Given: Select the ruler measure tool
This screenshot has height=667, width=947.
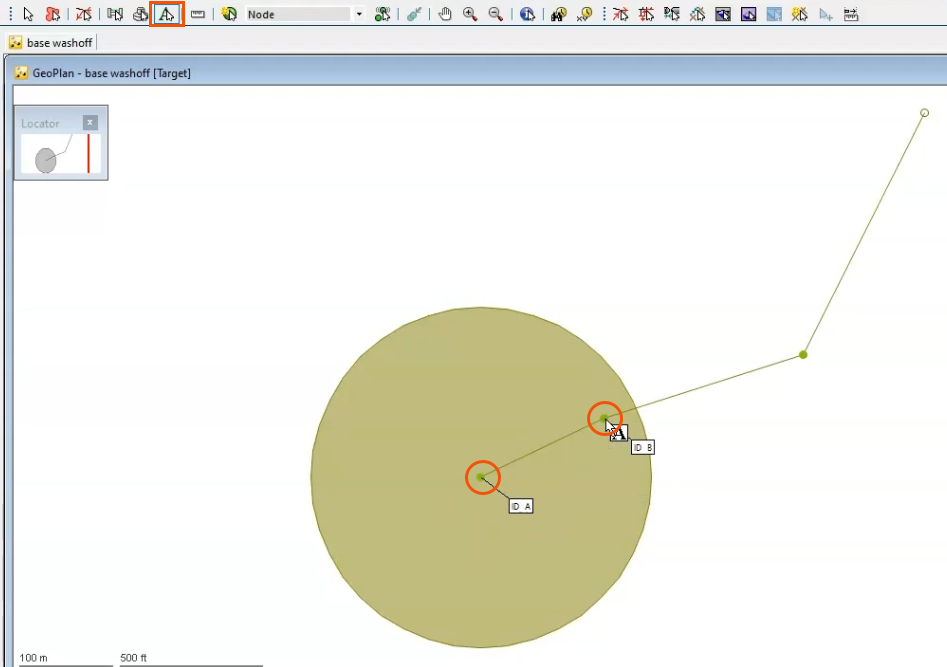Looking at the screenshot, I should 198,15.
